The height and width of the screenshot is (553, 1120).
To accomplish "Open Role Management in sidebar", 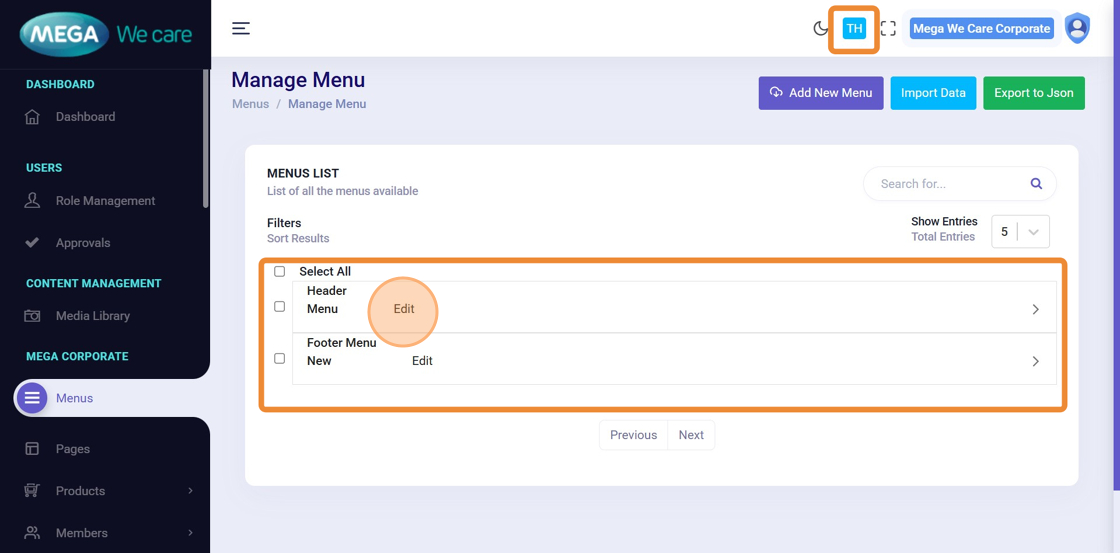I will click(x=105, y=201).
